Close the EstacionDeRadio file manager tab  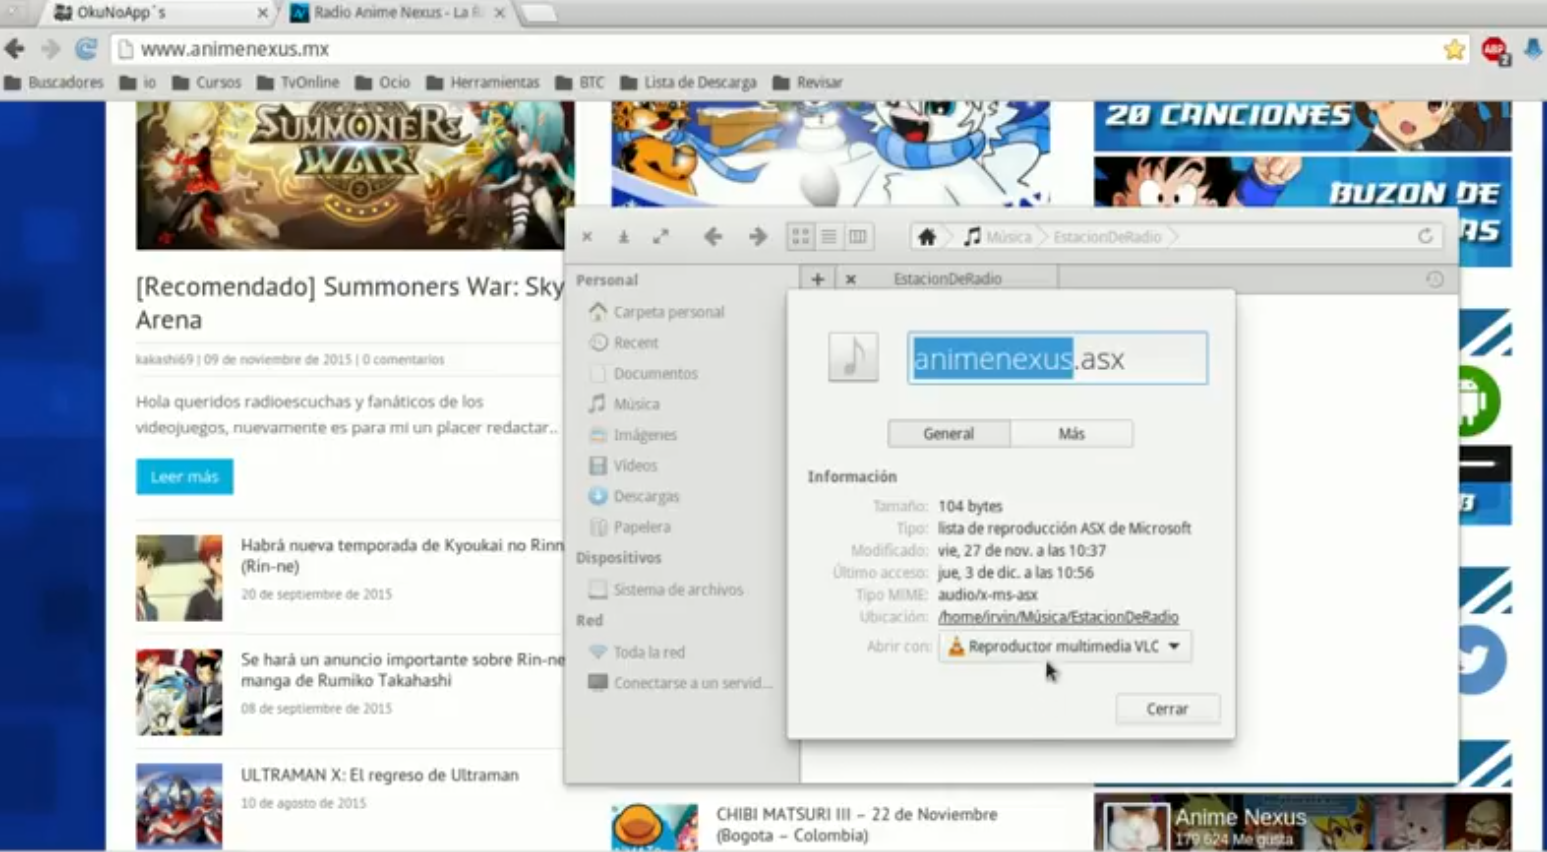850,279
